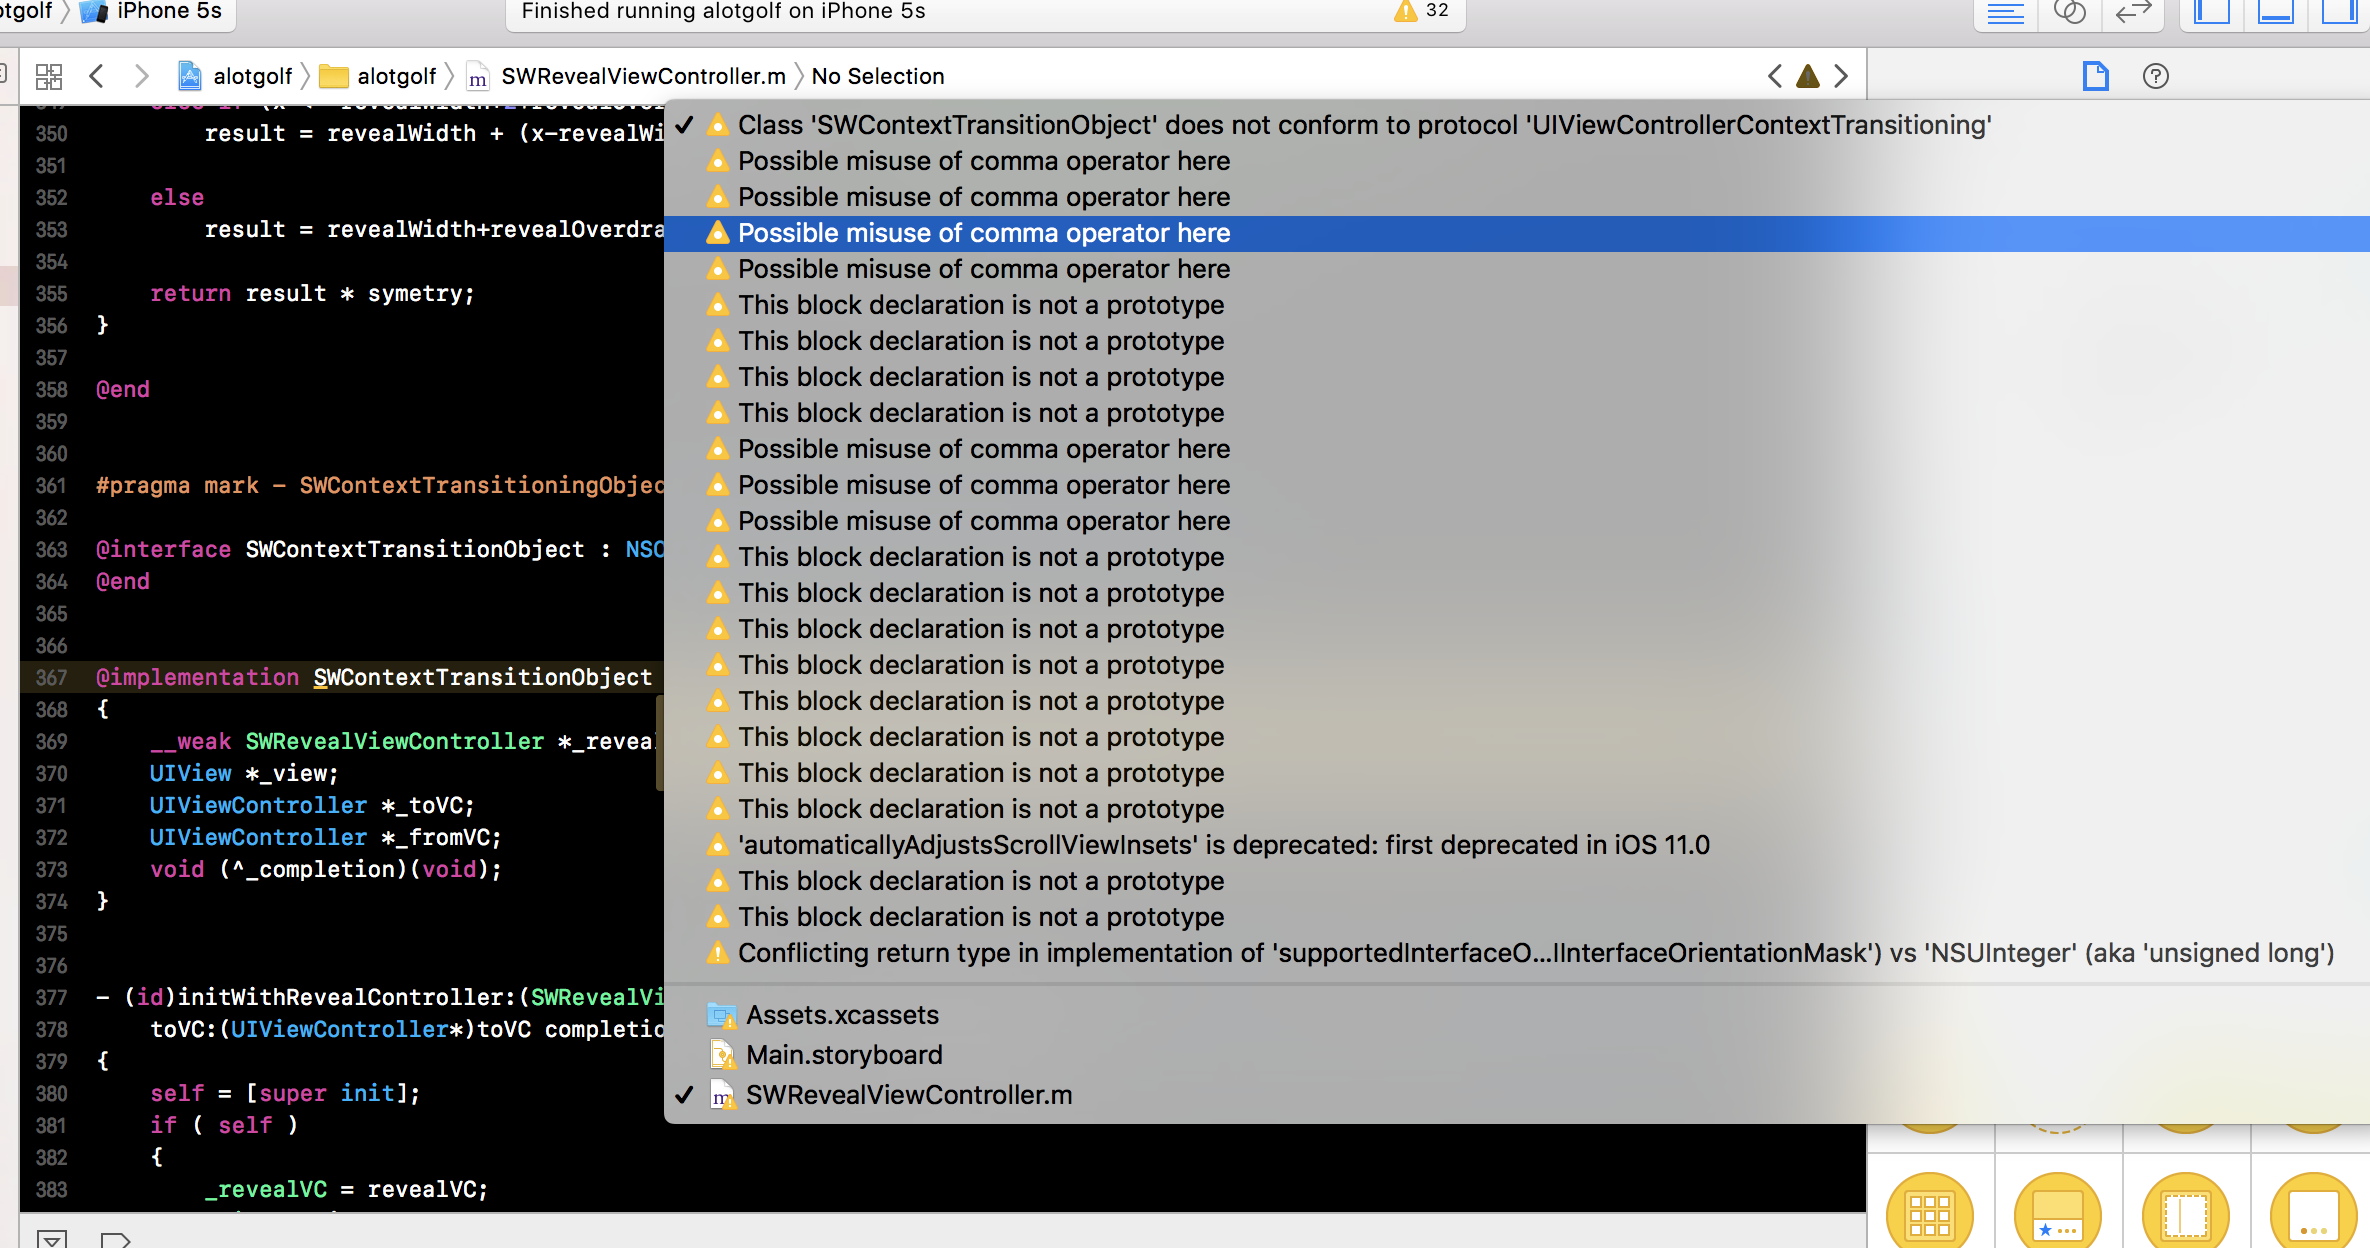Open the related items grid menu
This screenshot has height=1248, width=2370.
point(48,76)
